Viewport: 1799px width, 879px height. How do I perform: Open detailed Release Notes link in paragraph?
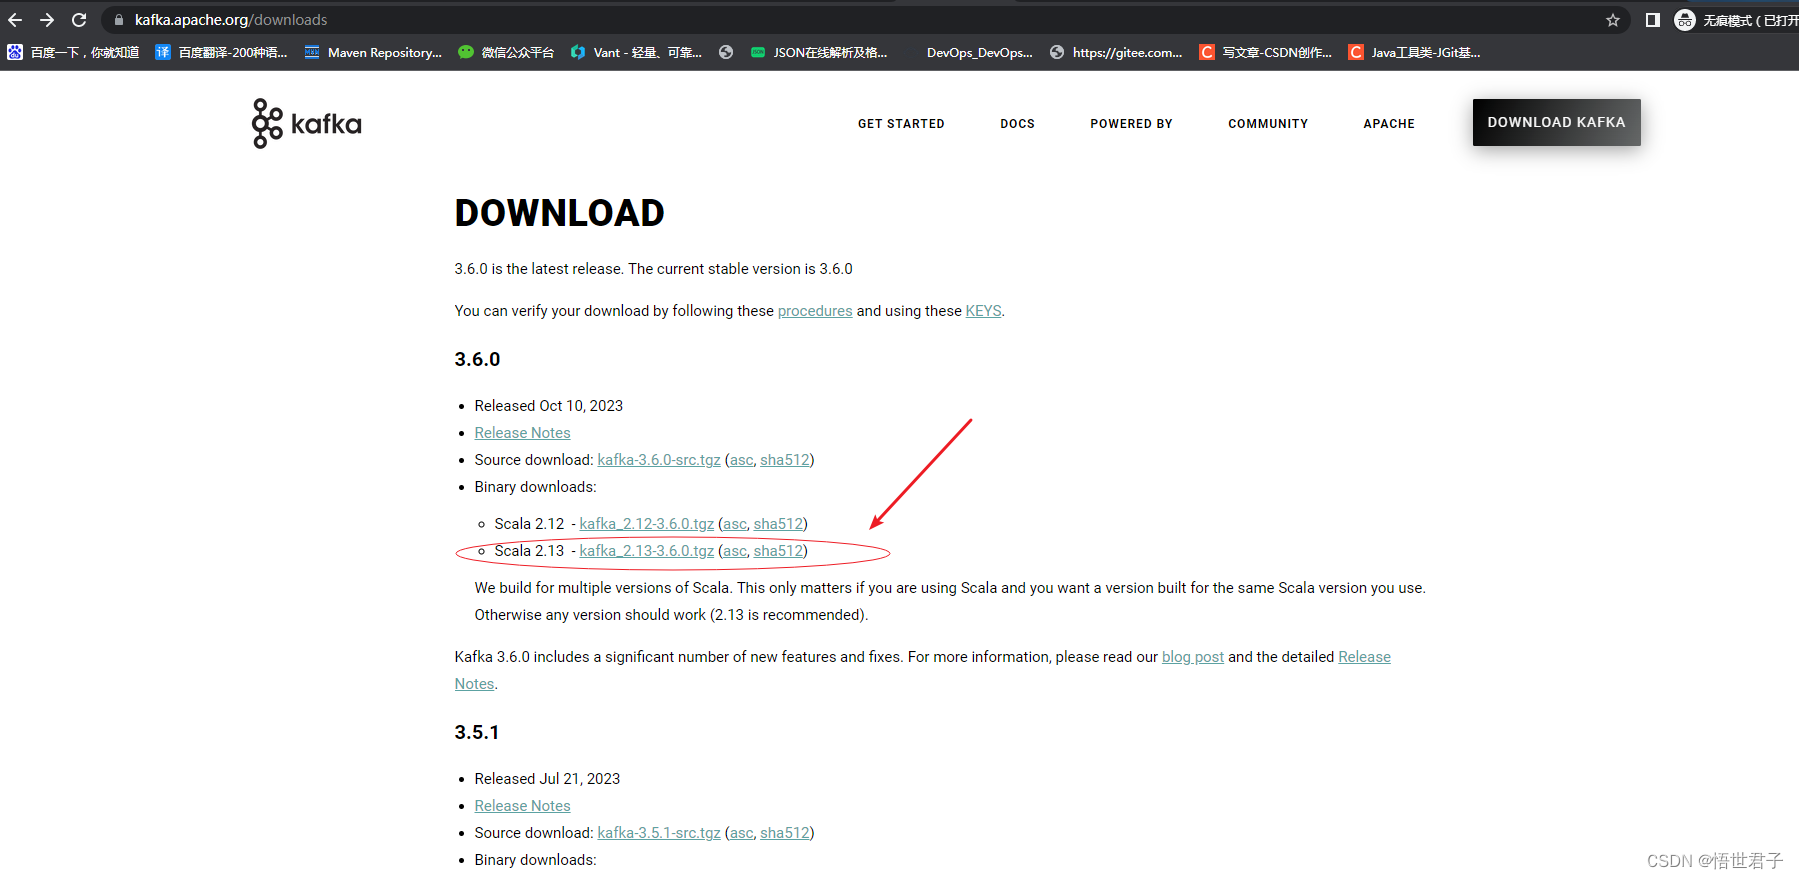point(1364,657)
